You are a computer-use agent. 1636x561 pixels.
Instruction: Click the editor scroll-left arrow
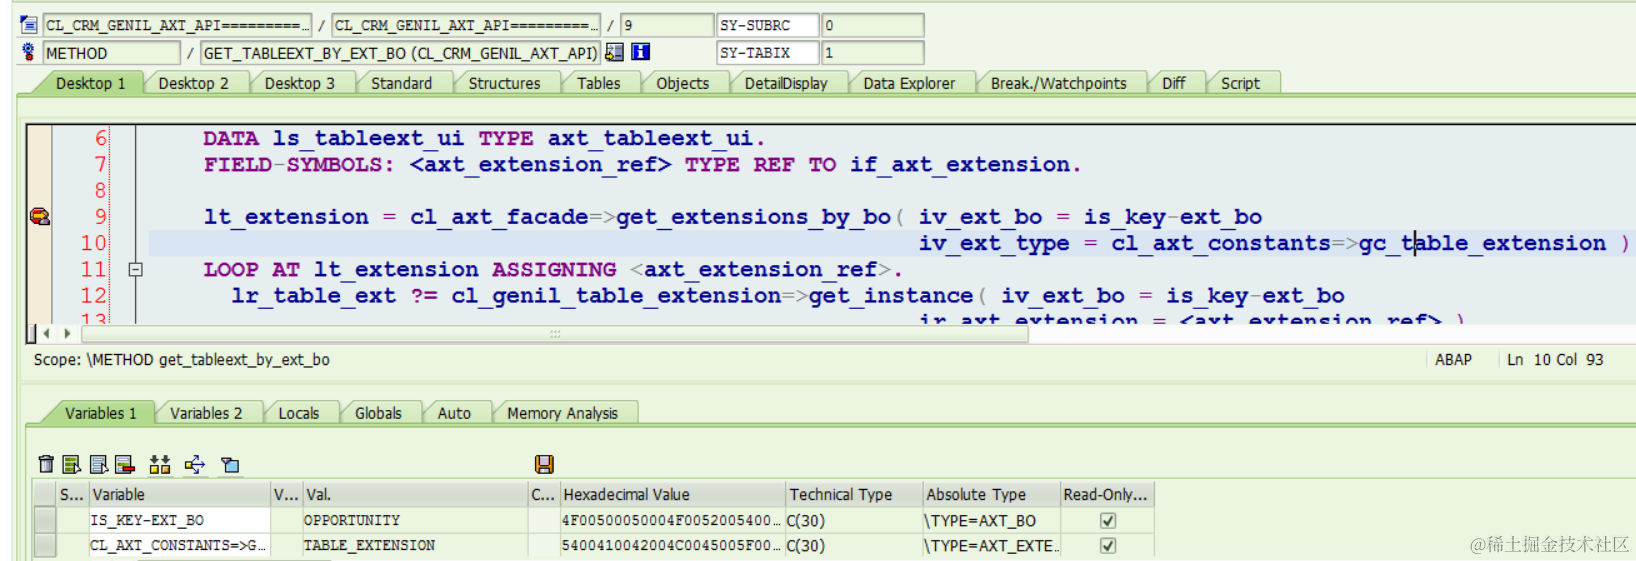pos(47,333)
